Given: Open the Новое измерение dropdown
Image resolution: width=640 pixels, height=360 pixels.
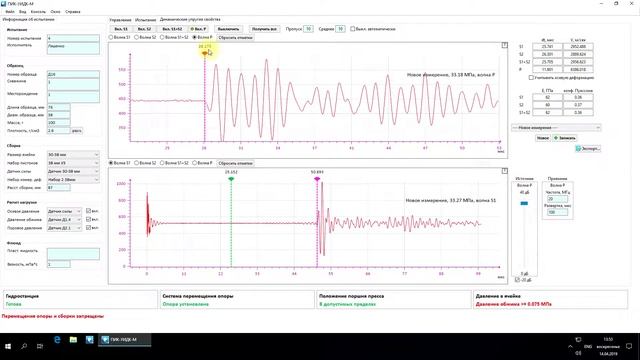Looking at the screenshot, I should click(556, 128).
